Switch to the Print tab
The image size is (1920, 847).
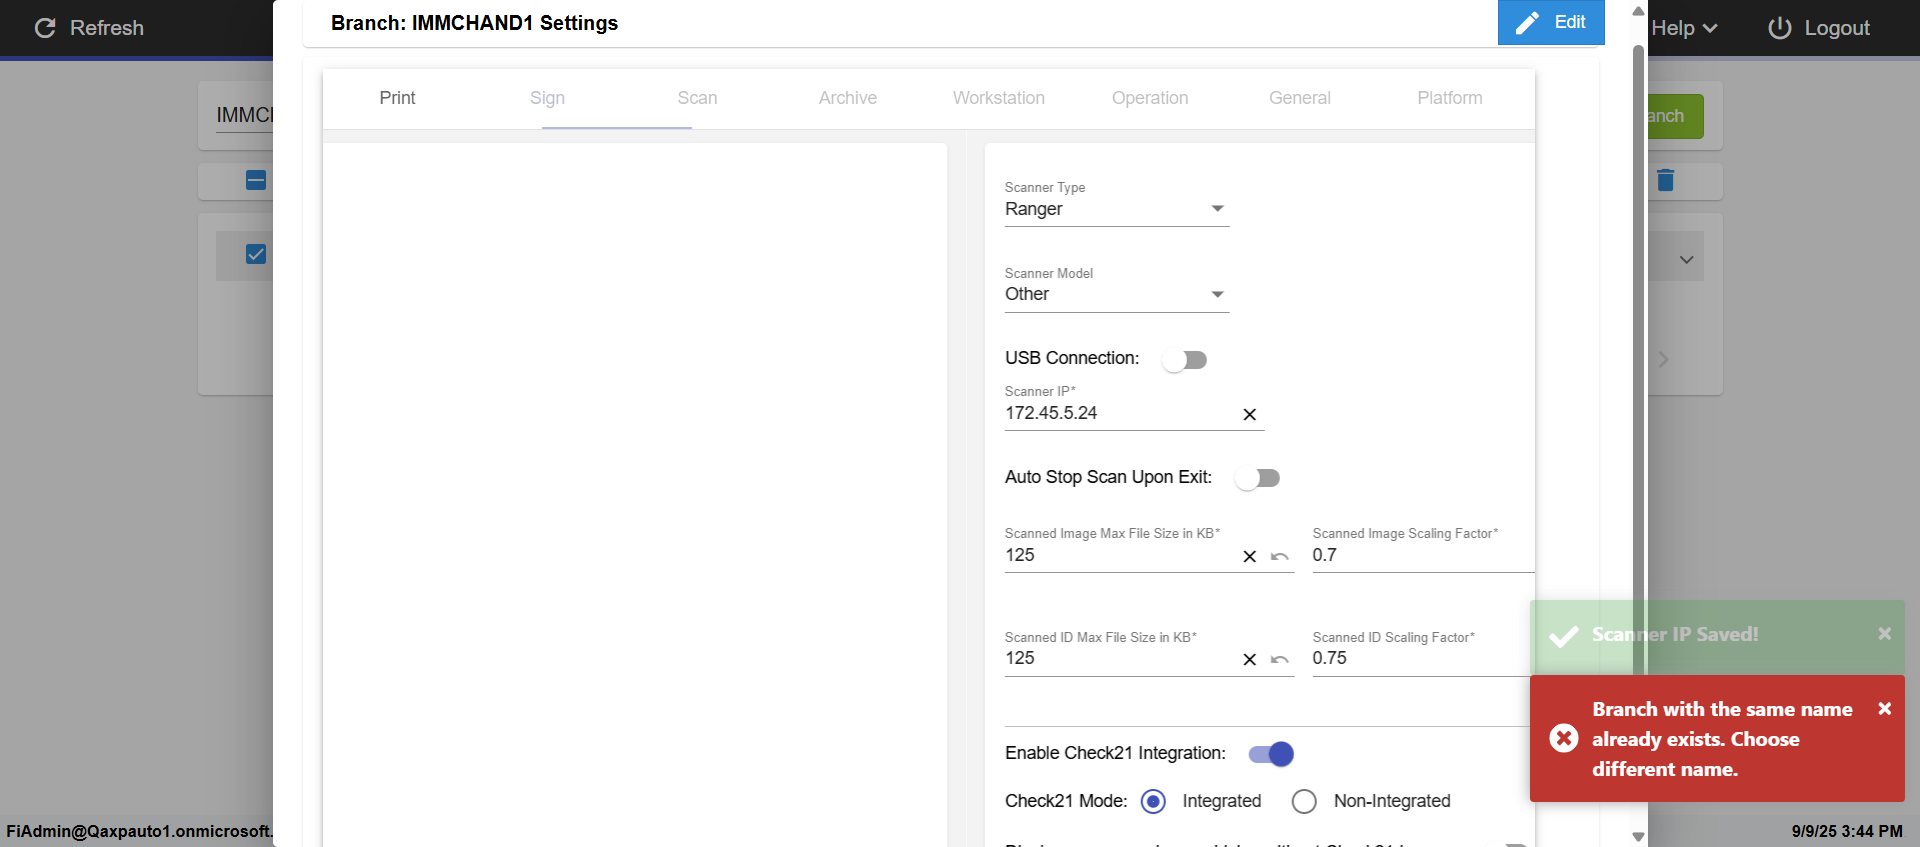397,98
